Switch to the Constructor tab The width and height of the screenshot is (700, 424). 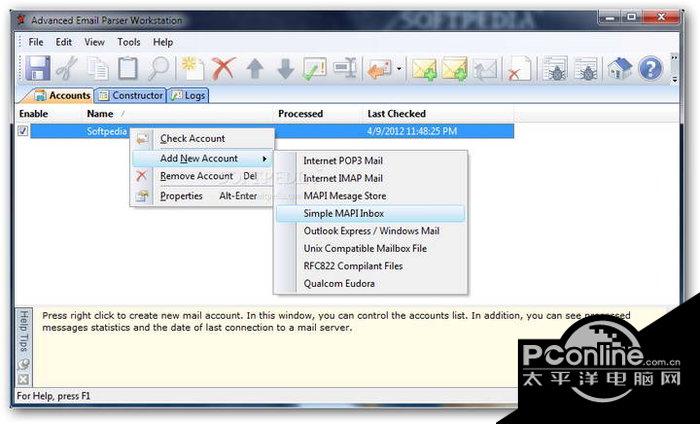click(130, 96)
